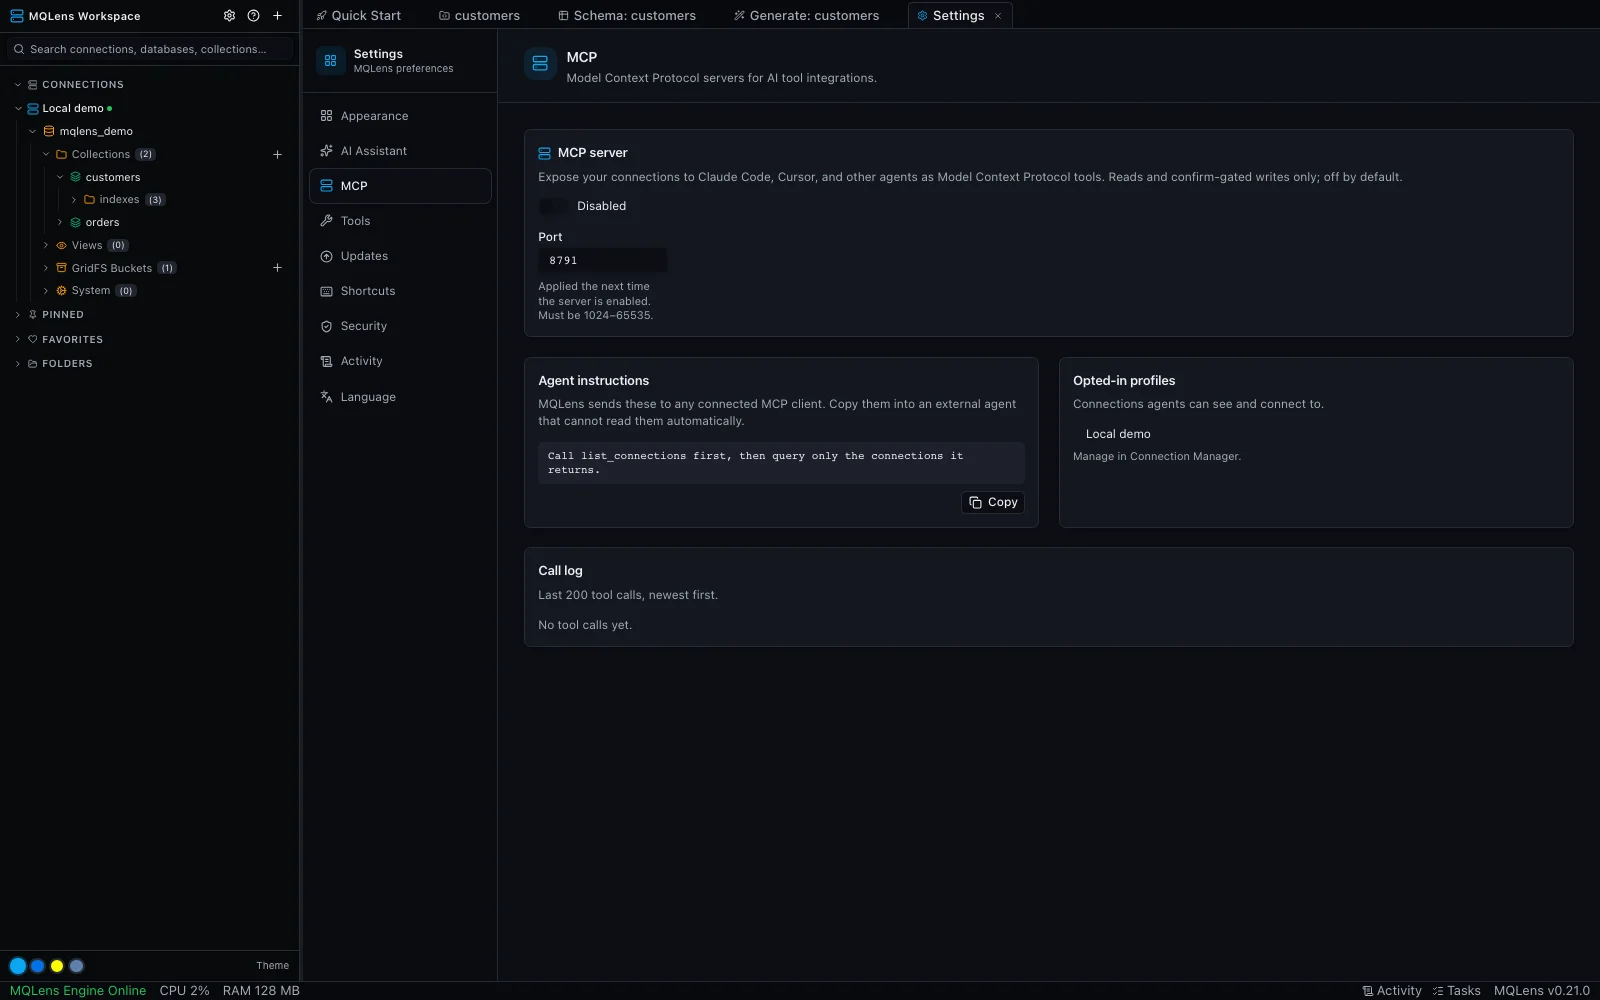Copy the agent instructions

(993, 502)
